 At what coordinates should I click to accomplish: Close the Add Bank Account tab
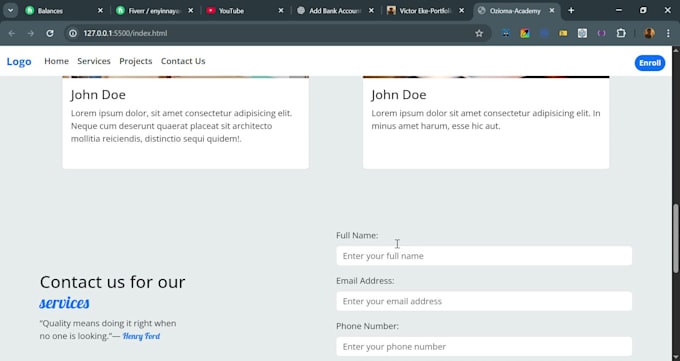pyautogui.click(x=371, y=10)
